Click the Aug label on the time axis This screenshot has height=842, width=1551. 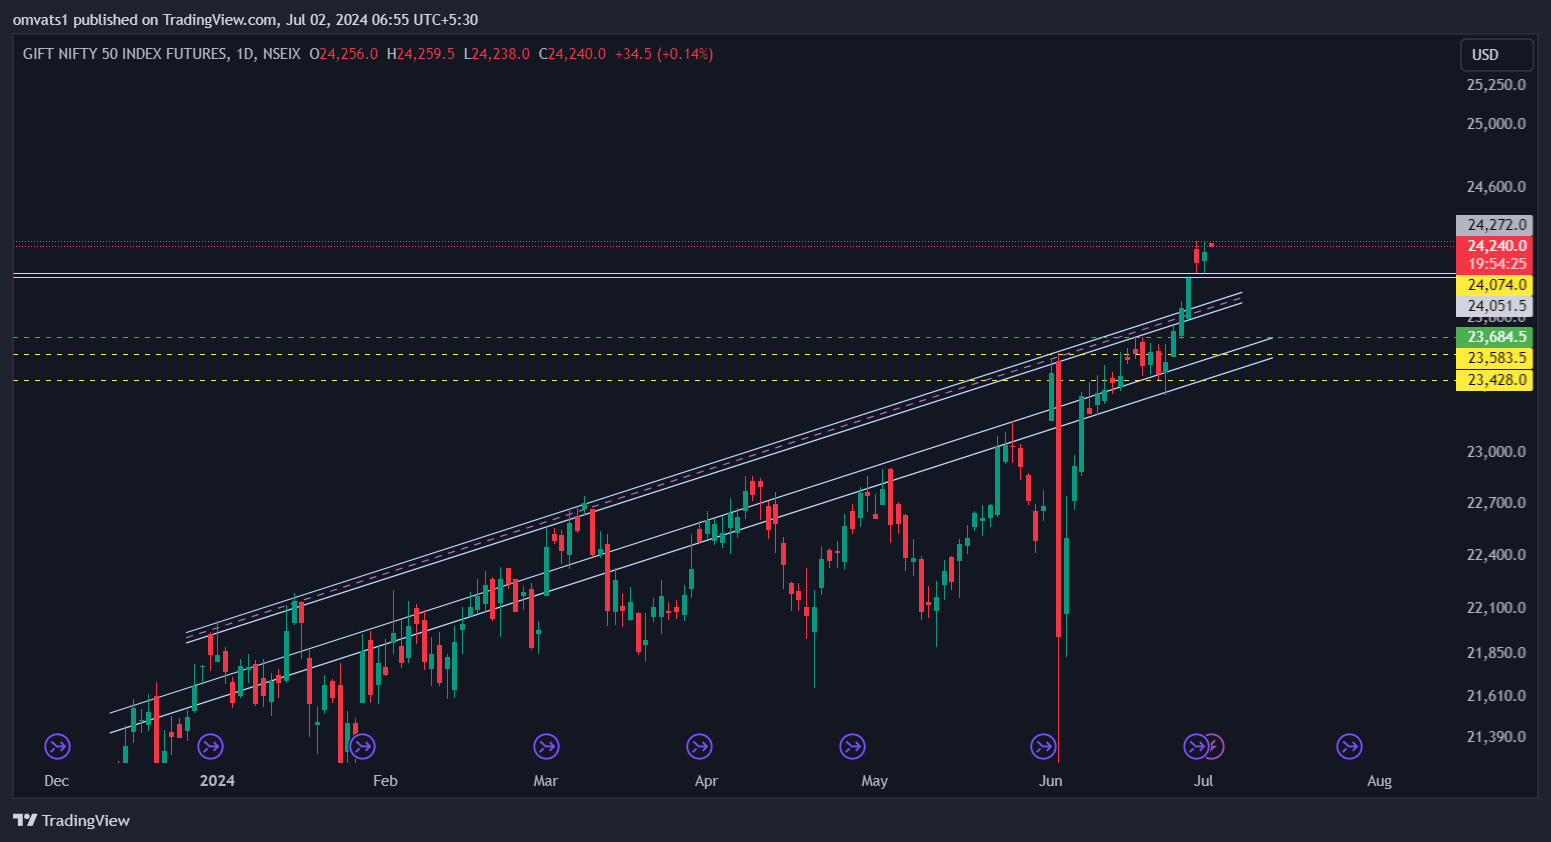coord(1380,781)
